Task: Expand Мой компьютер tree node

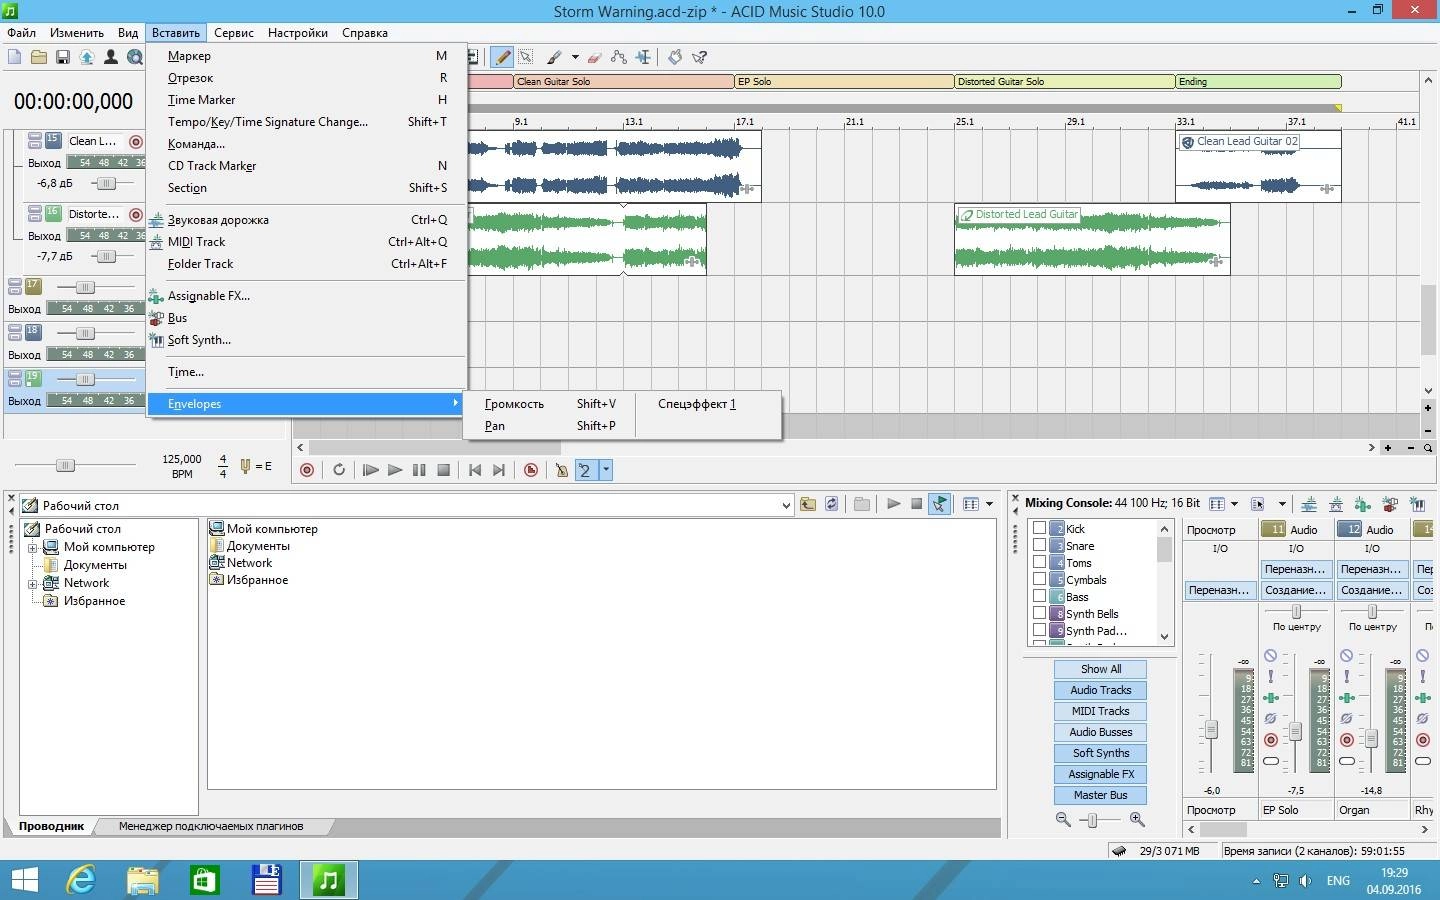Action: [32, 547]
